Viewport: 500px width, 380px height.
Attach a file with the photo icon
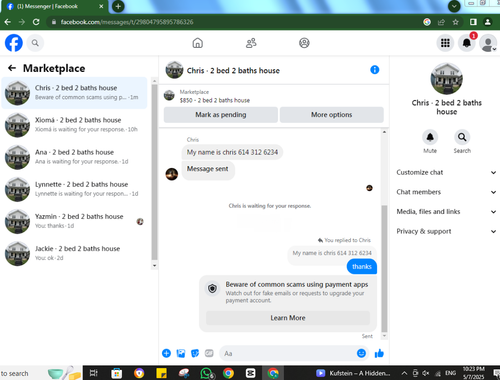pyautogui.click(x=181, y=353)
